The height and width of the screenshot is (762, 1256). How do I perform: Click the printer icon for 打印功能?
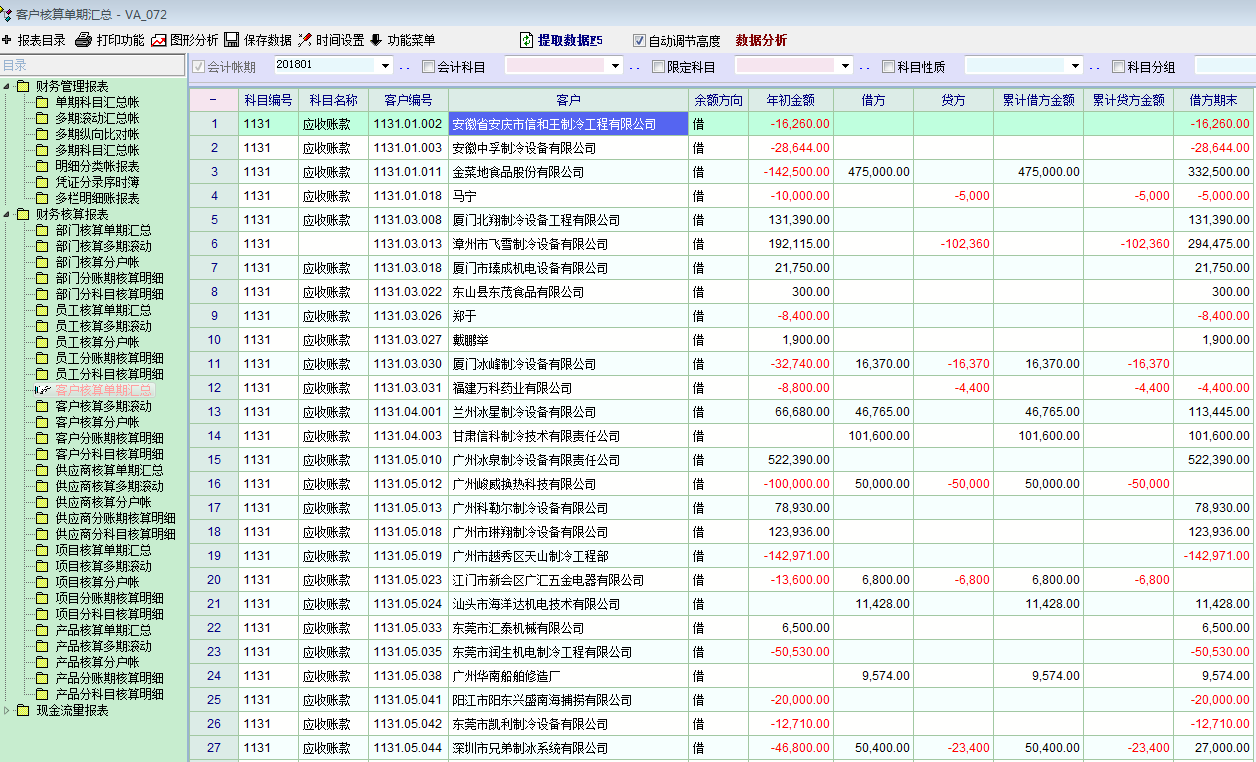pos(84,40)
